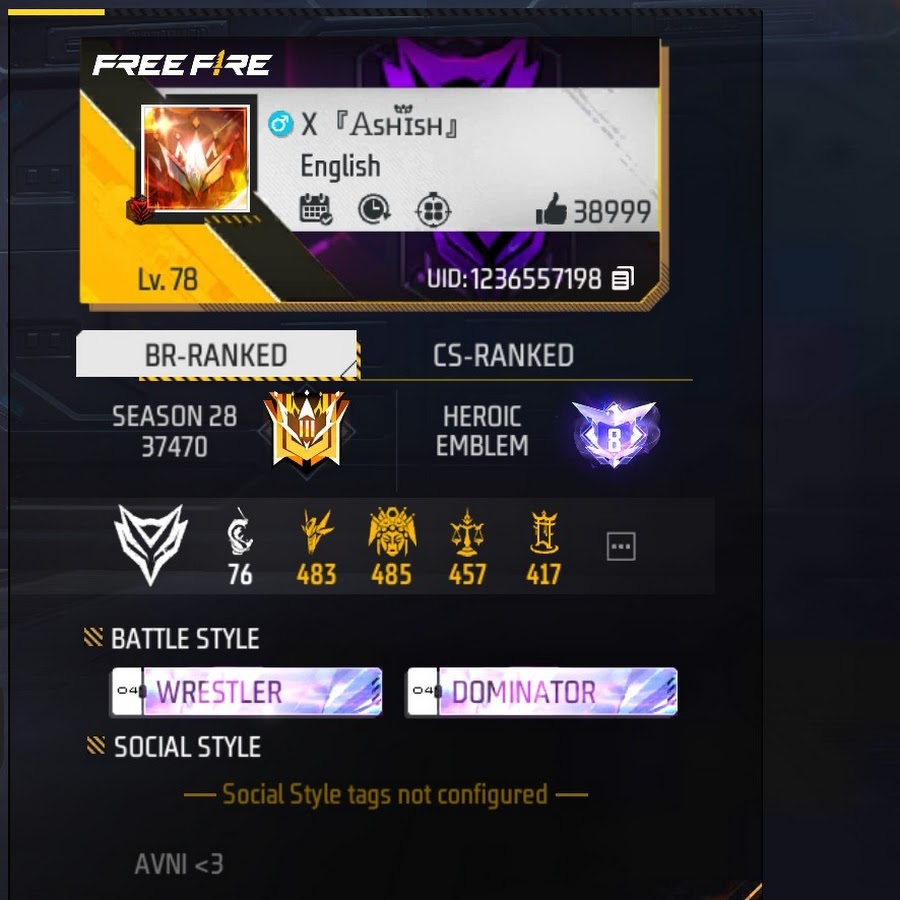
Task: Click the calendar check icon
Action: tap(315, 209)
